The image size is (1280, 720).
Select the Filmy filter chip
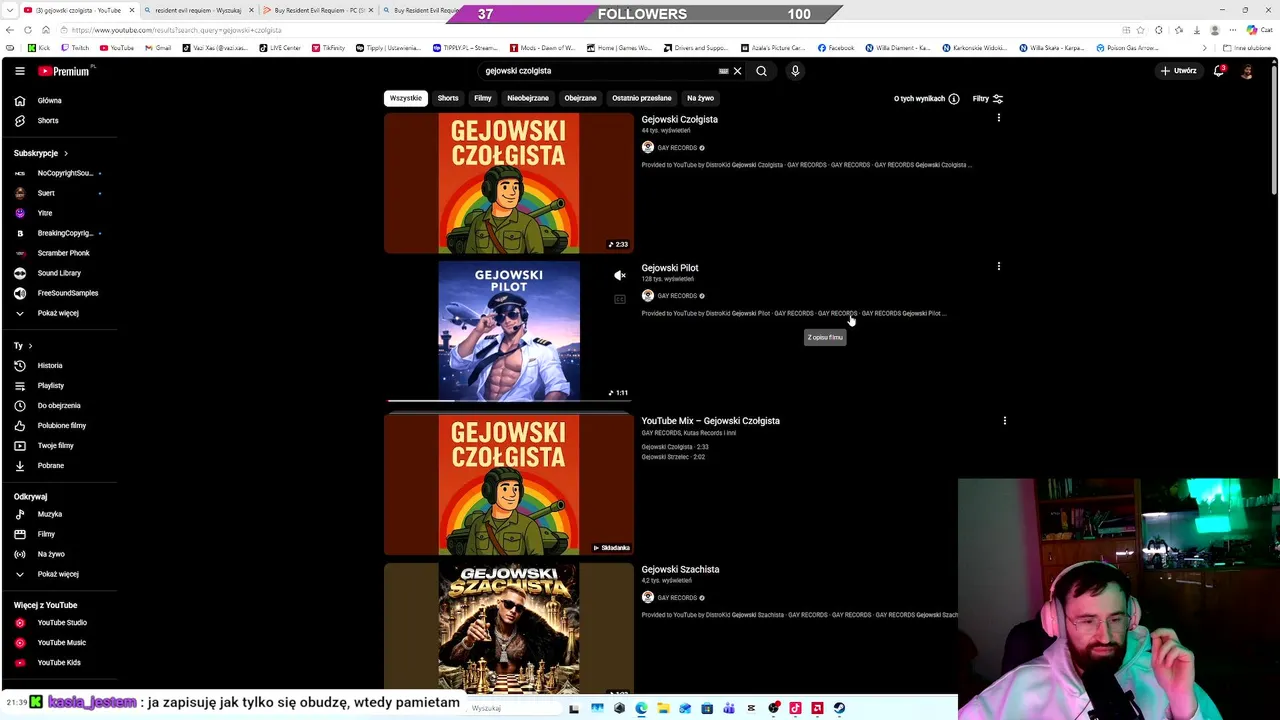coord(483,98)
